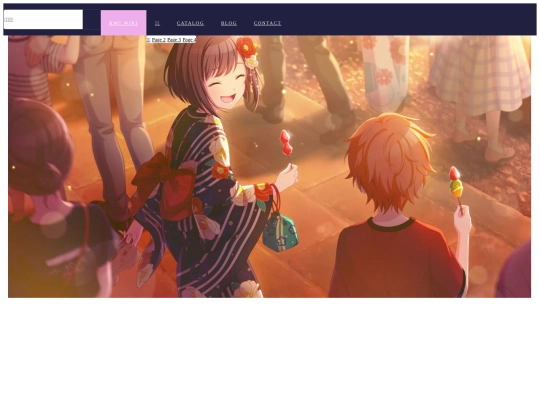The image size is (540, 405).
Task: Open the CATALOG menu link
Action: pyautogui.click(x=190, y=23)
